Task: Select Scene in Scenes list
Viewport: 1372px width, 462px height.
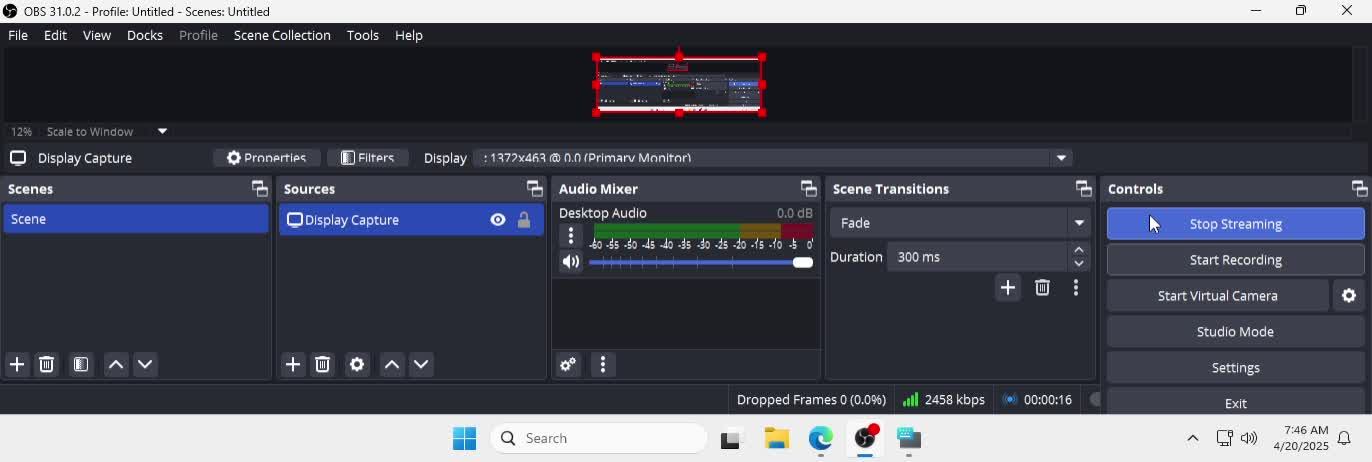Action: pyautogui.click(x=136, y=219)
